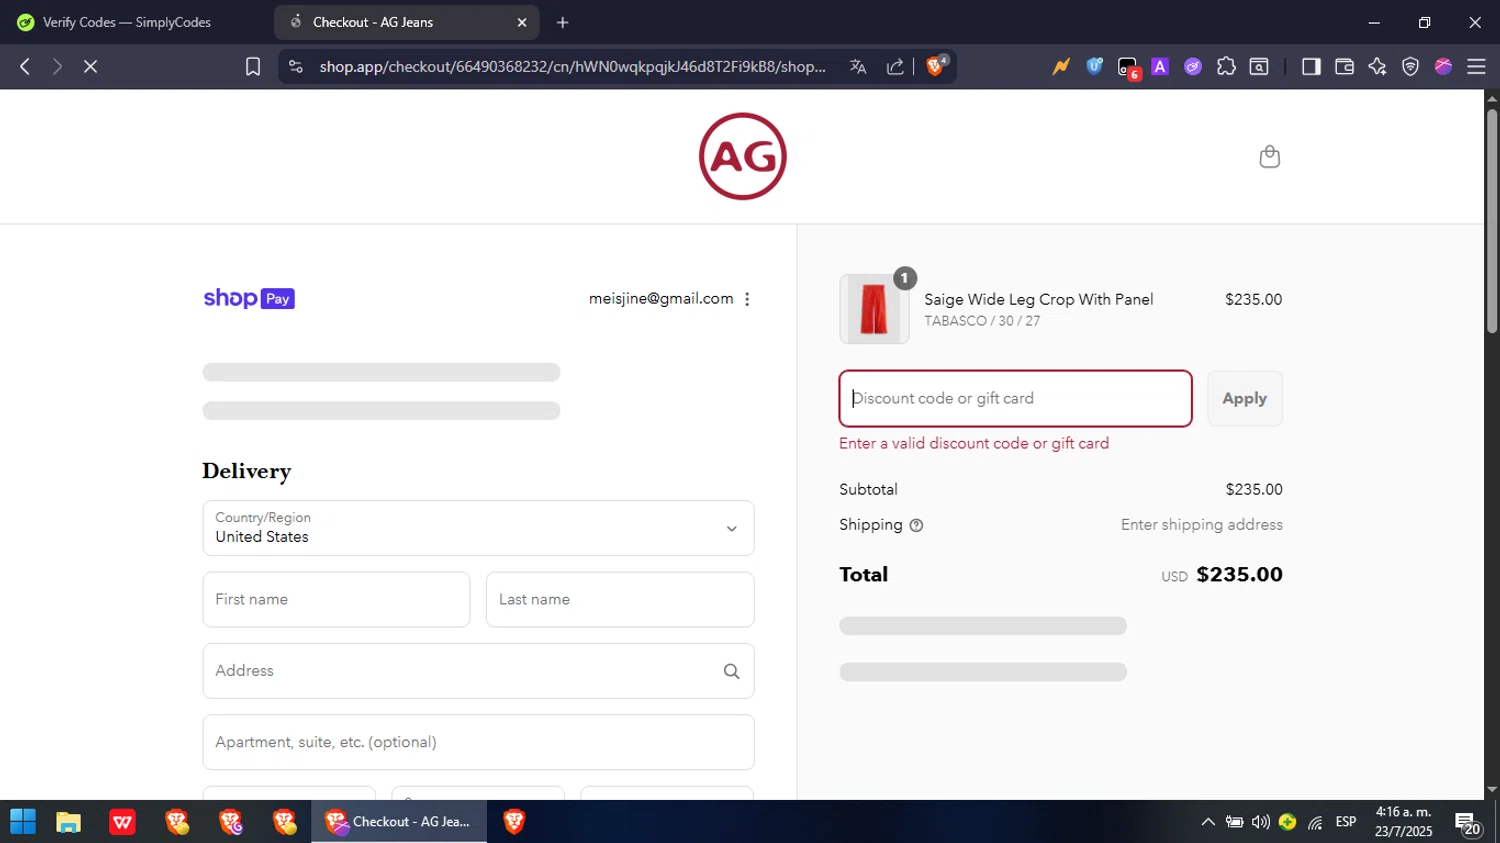Click the purple round link extension icon

point(1193,66)
